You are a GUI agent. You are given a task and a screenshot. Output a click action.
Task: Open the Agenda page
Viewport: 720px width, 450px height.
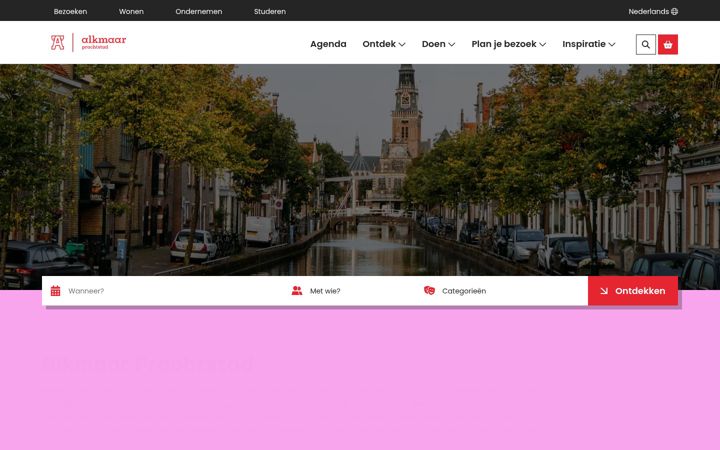click(x=328, y=44)
